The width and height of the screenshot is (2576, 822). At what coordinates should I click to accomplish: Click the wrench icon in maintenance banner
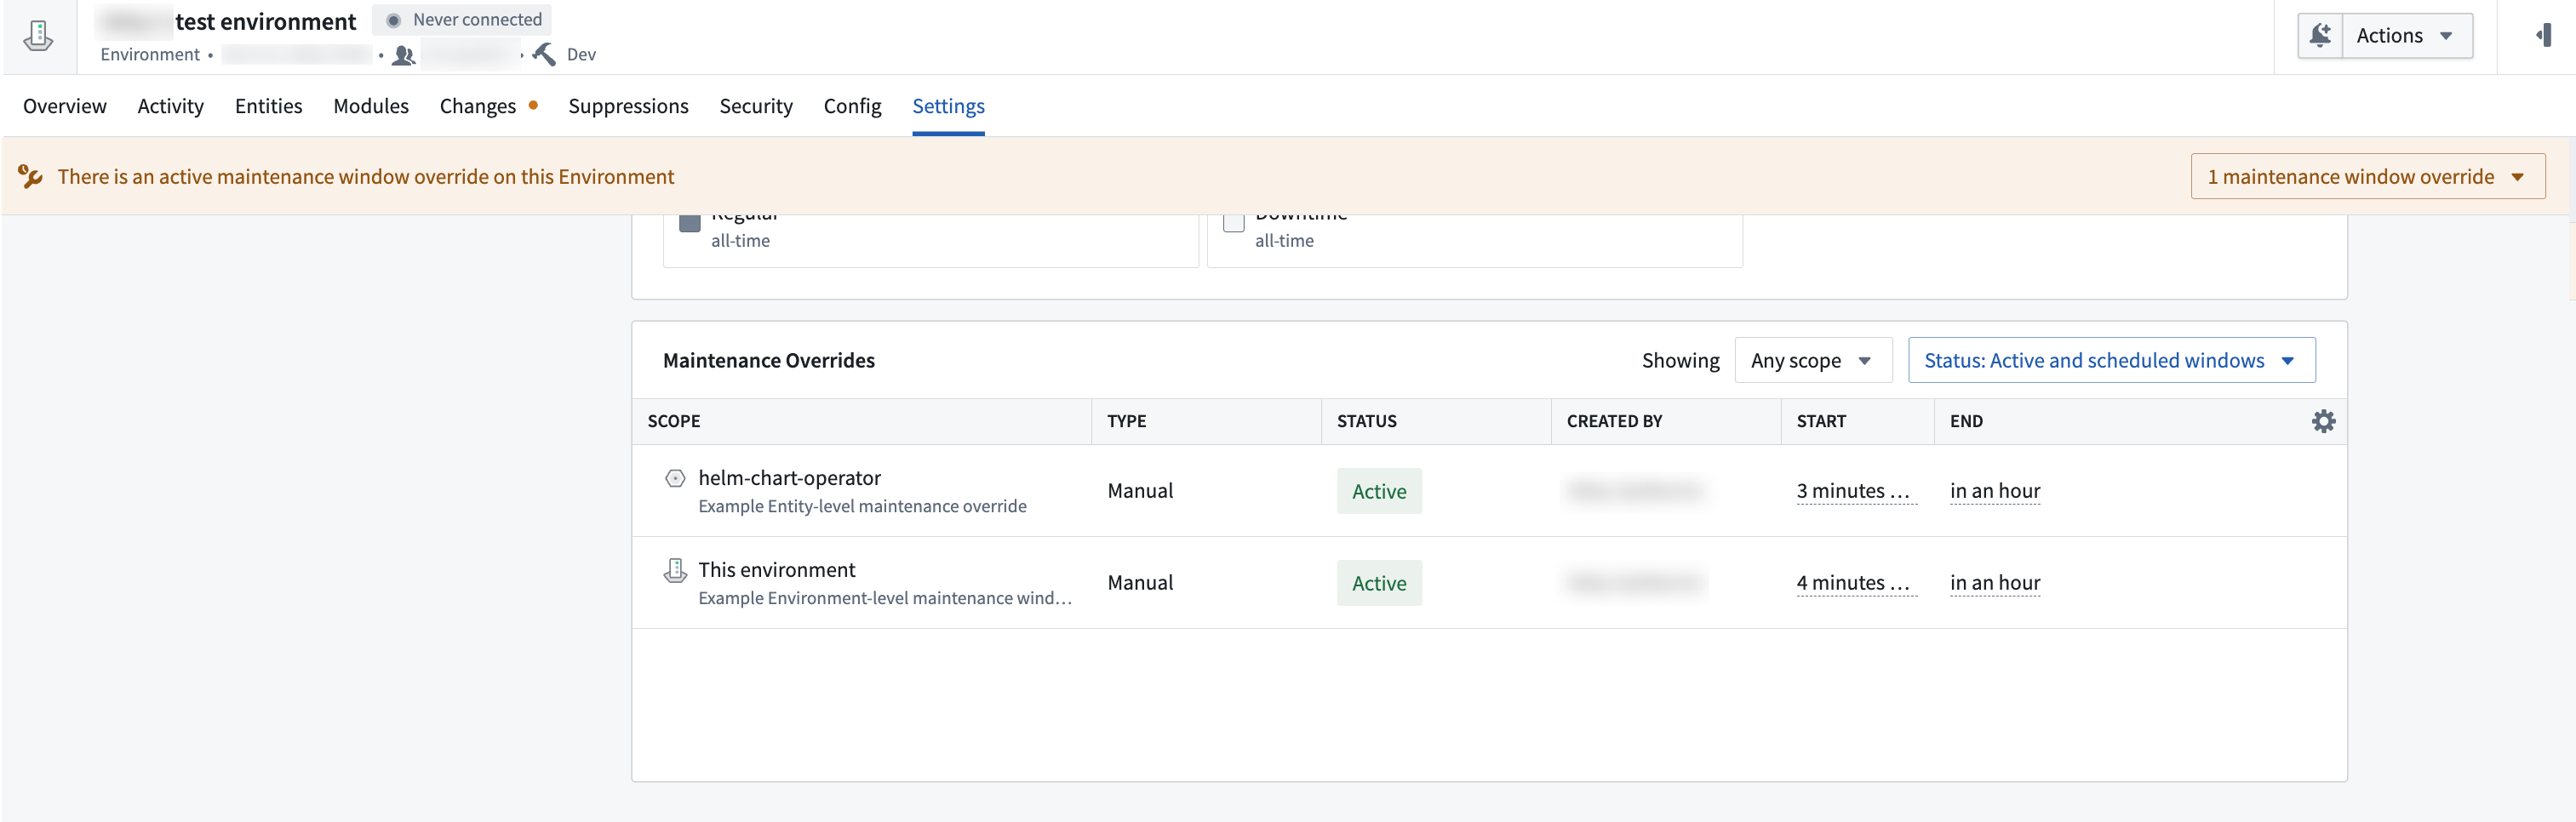click(30, 177)
